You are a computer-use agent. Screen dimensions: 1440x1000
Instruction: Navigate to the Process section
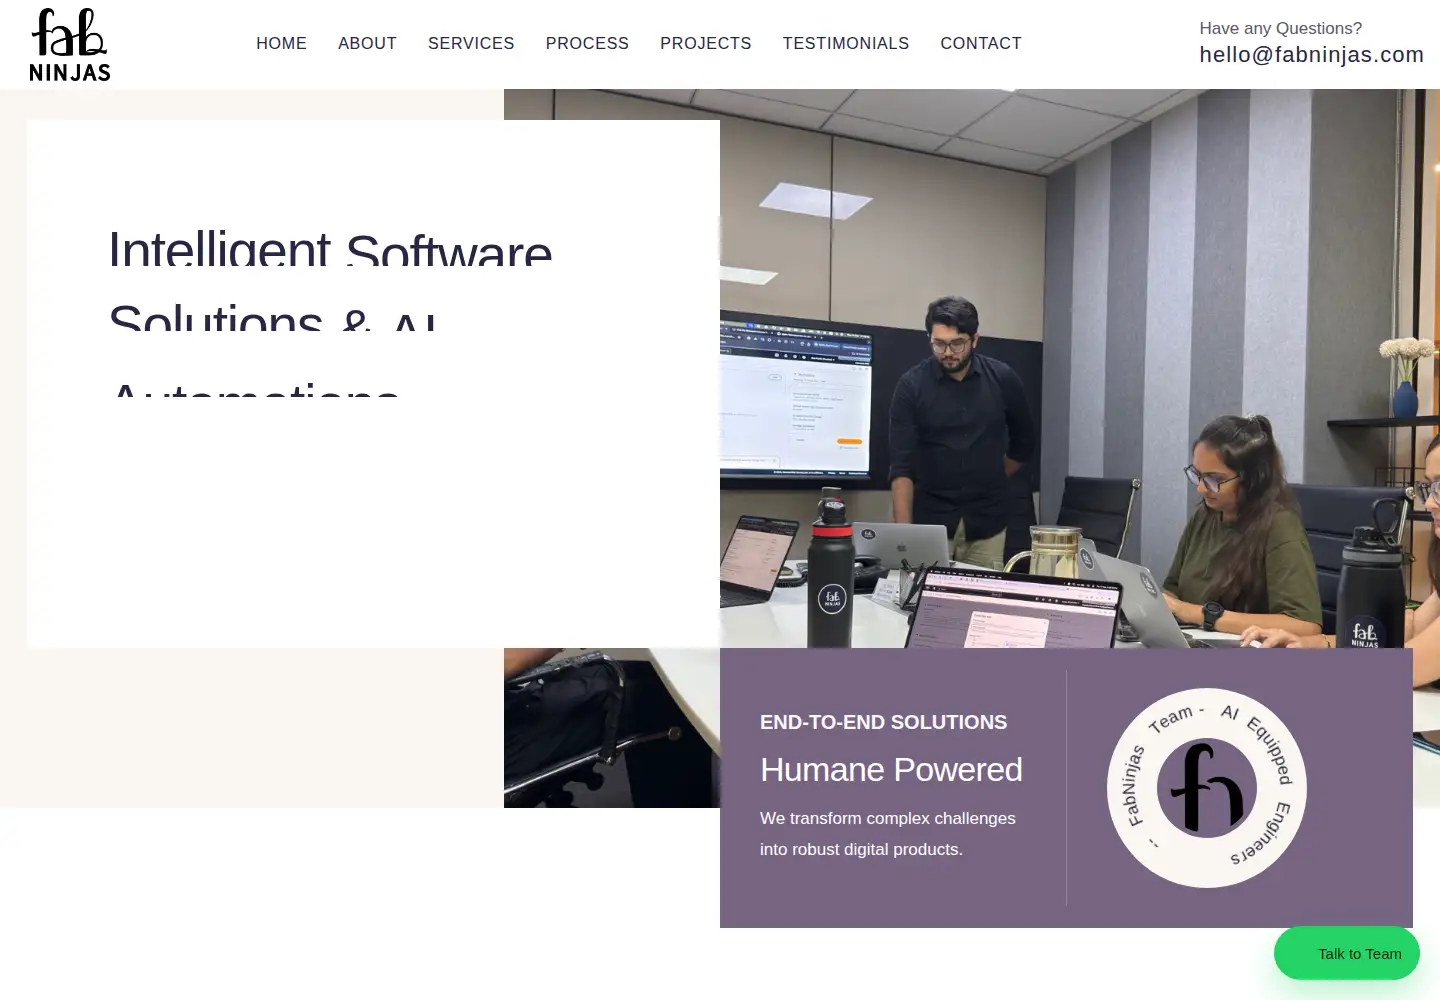point(587,43)
